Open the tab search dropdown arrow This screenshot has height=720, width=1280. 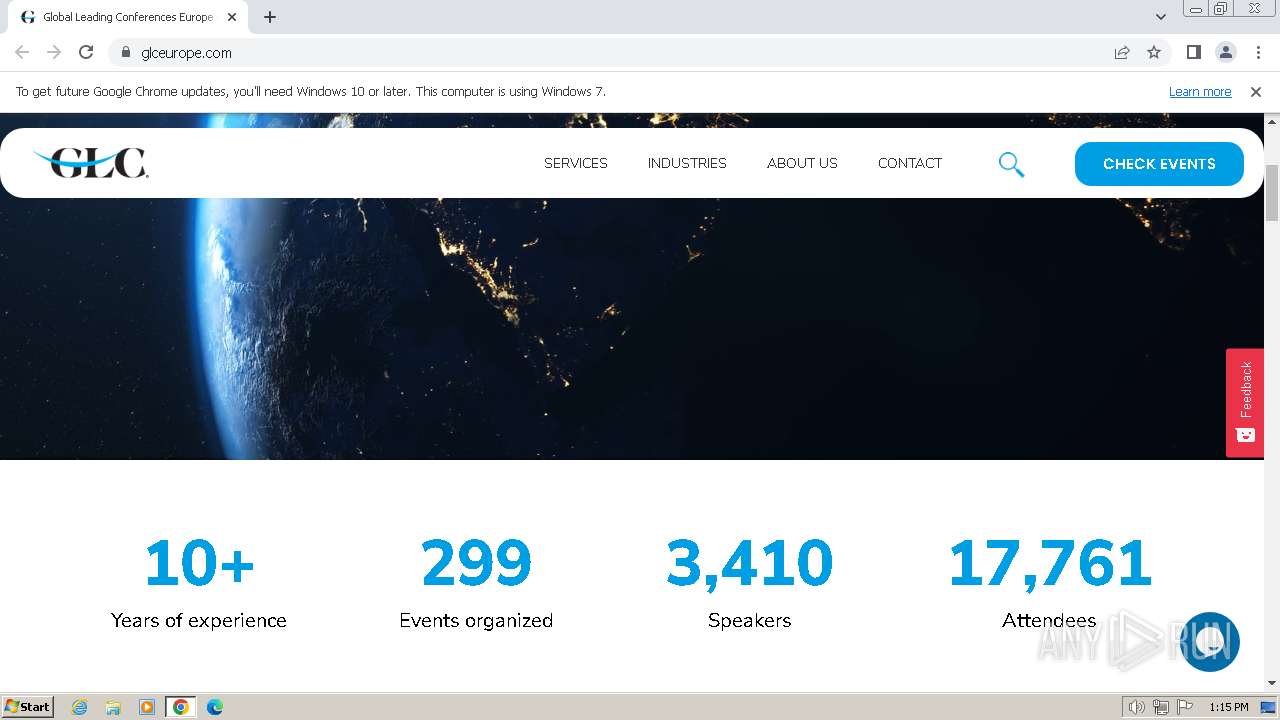(1161, 17)
